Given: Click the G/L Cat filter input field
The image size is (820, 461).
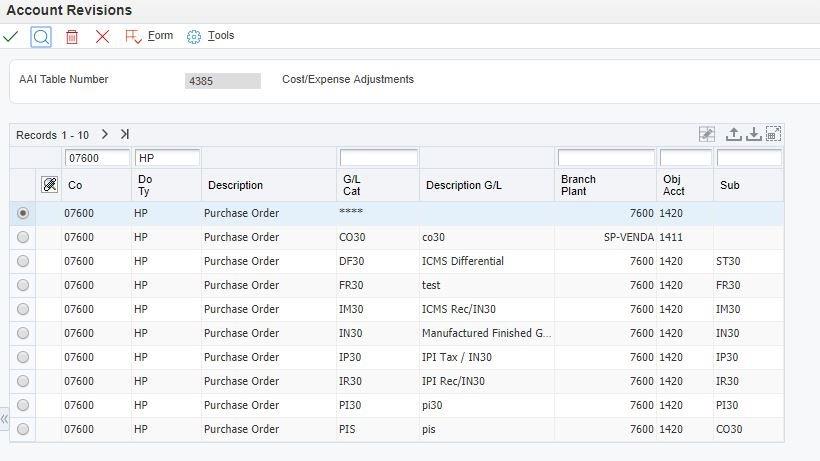Looking at the screenshot, I should pyautogui.click(x=378, y=158).
